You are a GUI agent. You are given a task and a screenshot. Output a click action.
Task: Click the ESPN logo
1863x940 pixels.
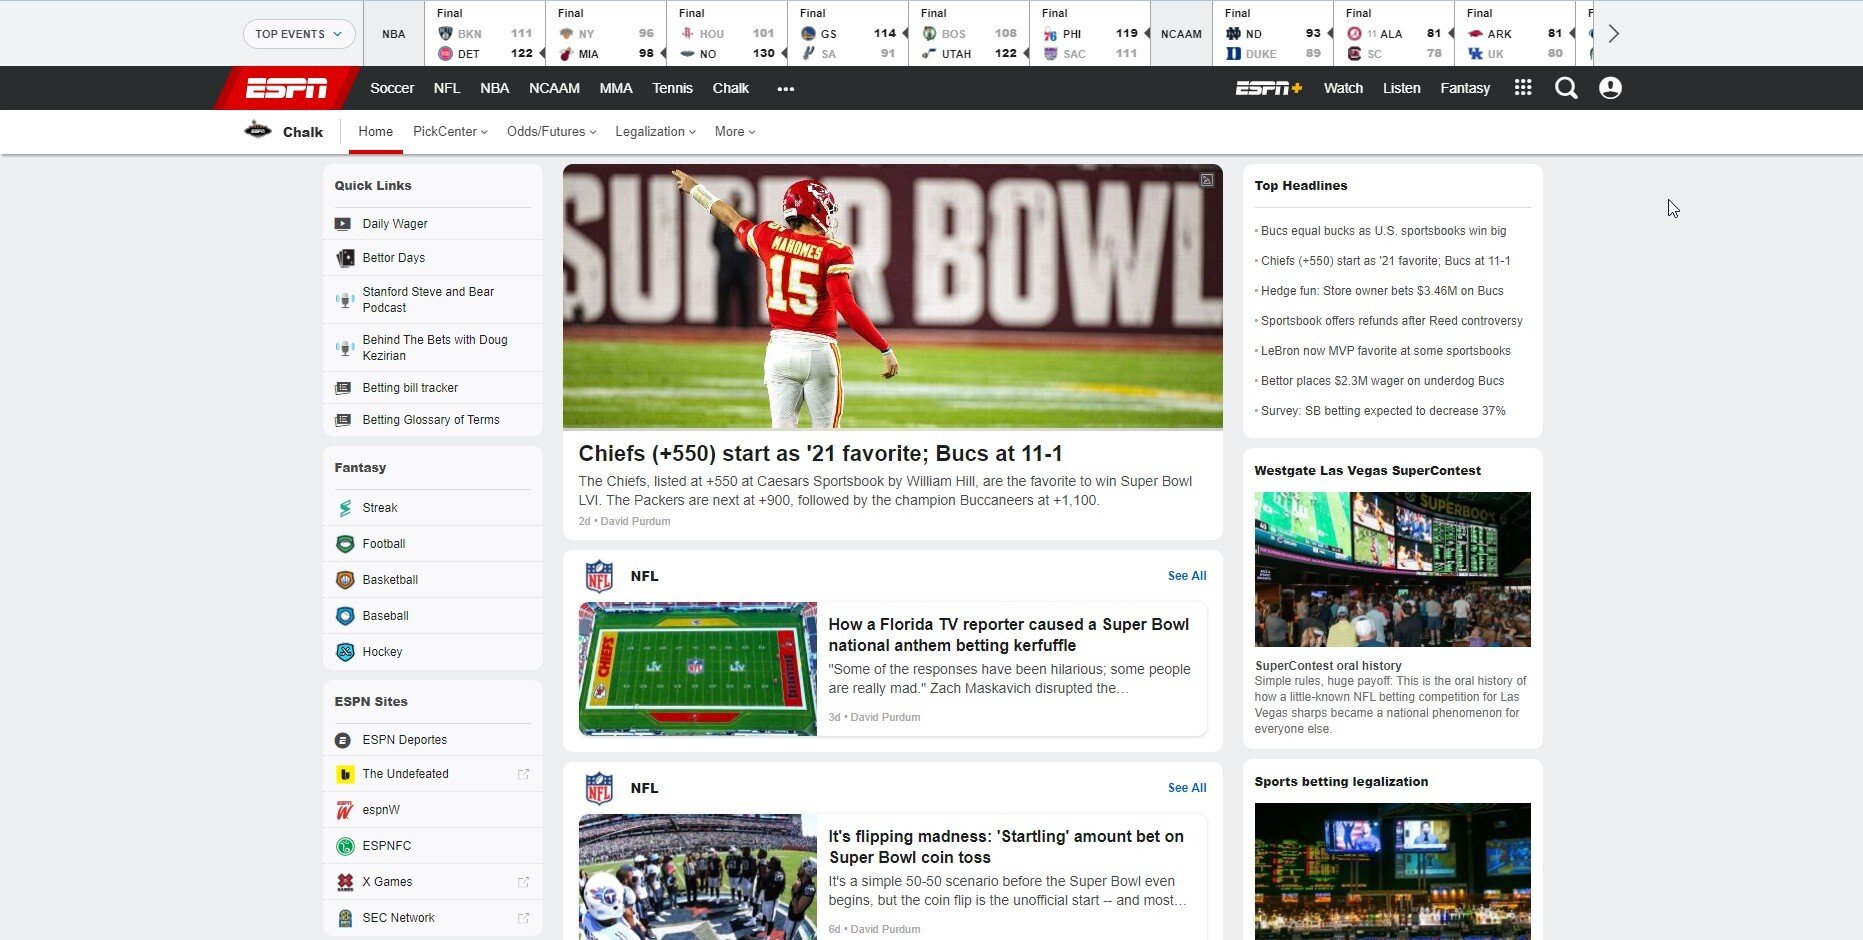pos(286,88)
